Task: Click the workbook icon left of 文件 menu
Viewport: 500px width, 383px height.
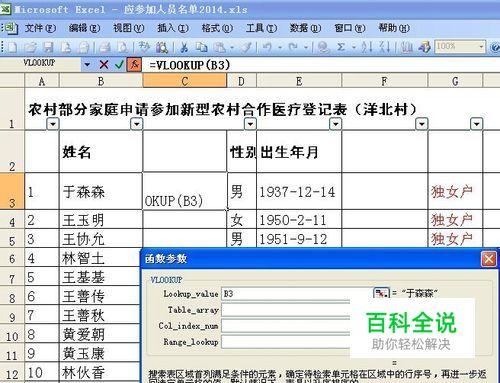Action: coord(11,28)
